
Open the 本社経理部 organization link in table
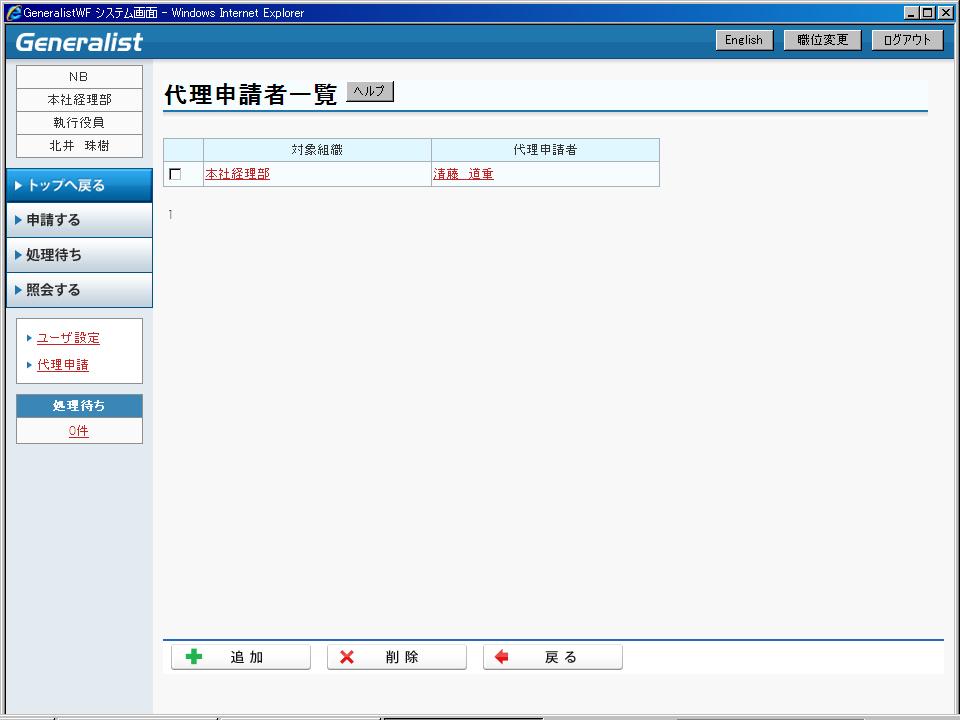point(237,174)
